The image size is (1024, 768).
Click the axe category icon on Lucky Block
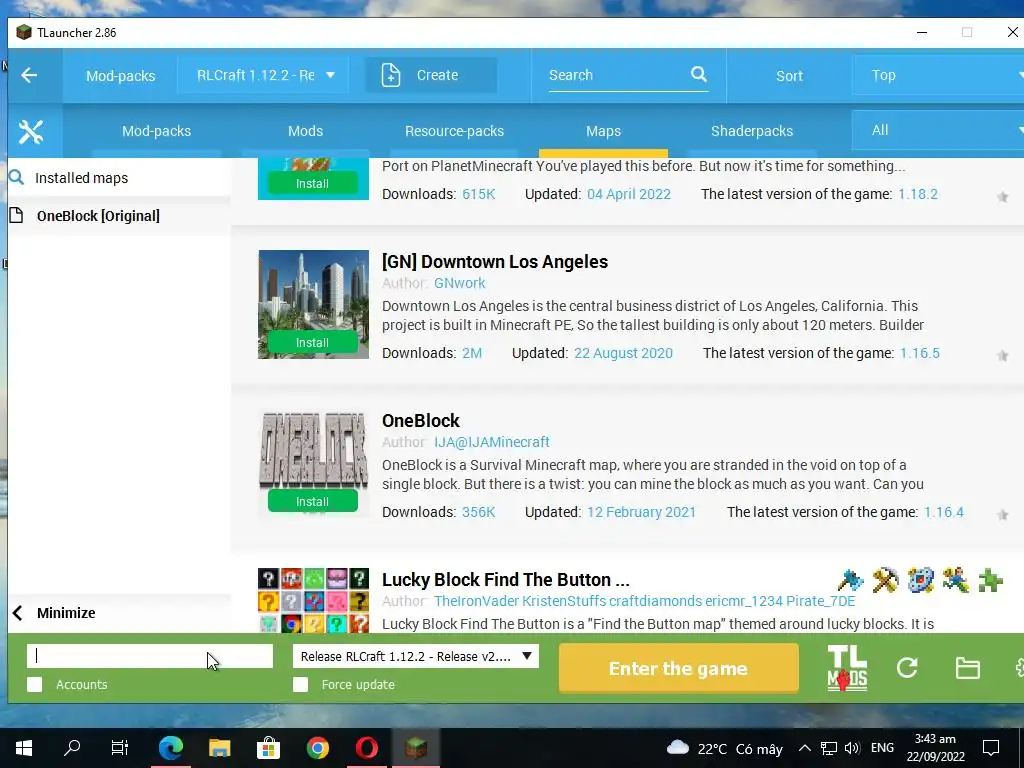tap(850, 580)
